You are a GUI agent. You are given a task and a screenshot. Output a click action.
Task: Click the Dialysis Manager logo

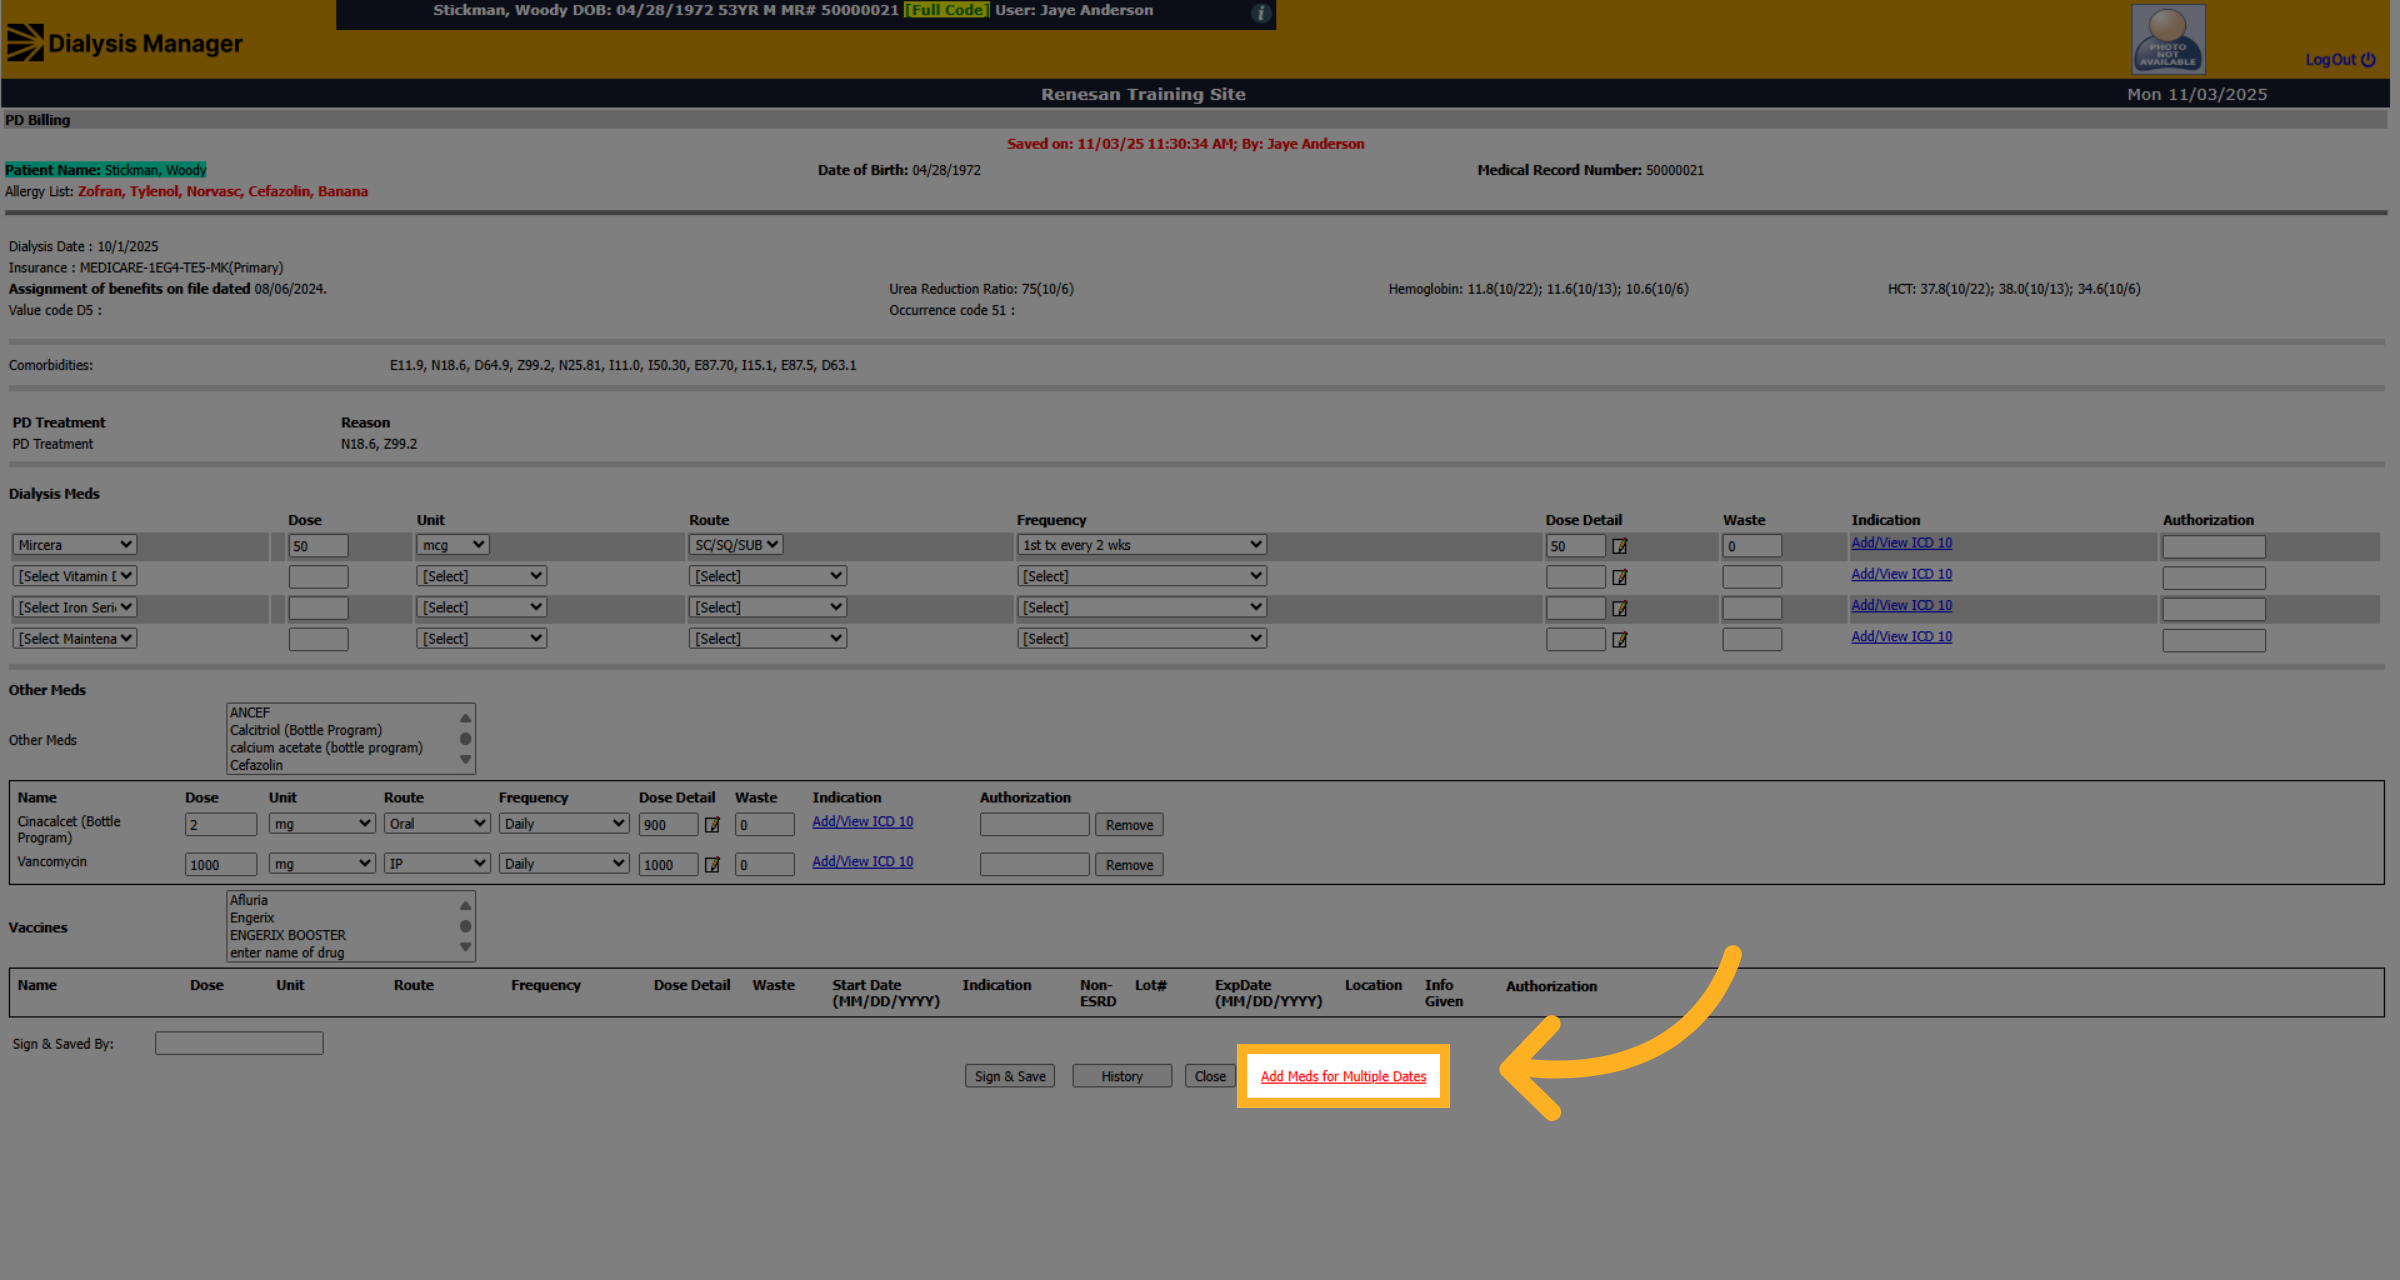(125, 43)
